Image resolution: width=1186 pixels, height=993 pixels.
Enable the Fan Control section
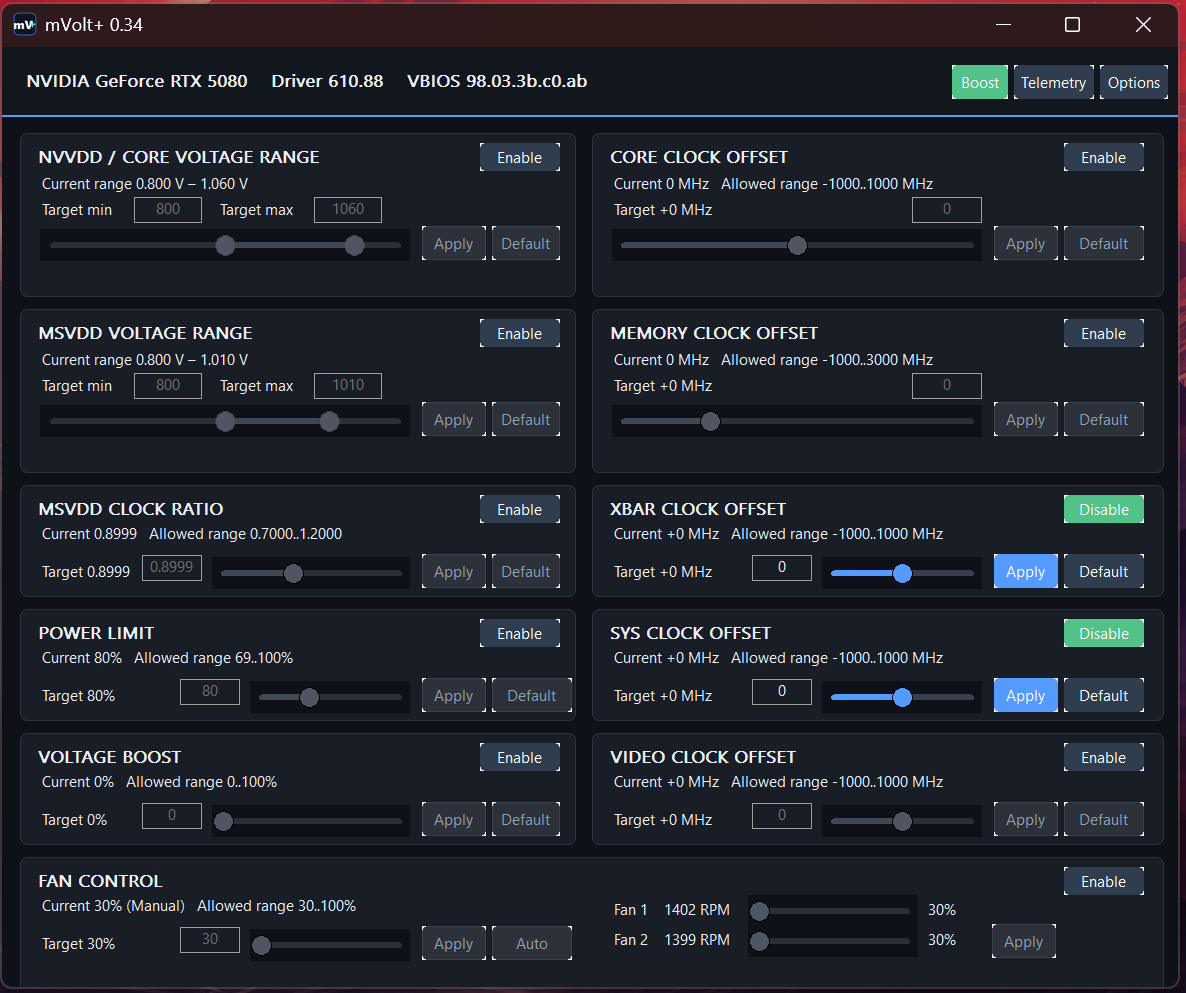click(1104, 882)
